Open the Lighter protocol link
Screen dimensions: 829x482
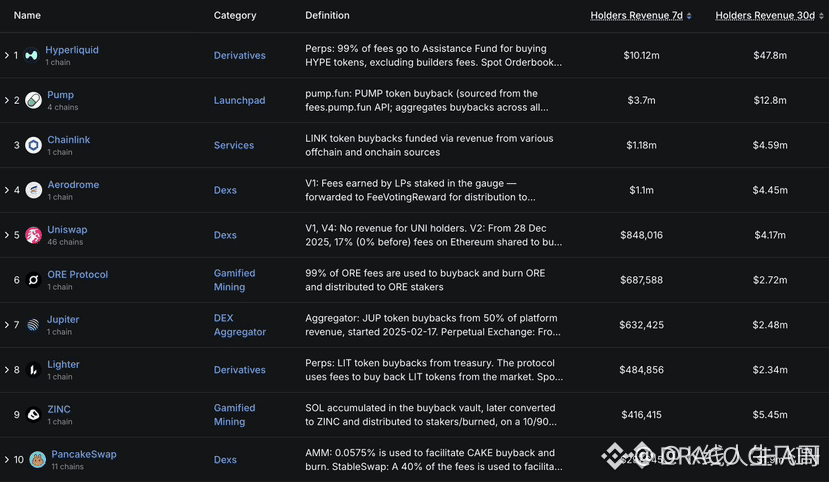[x=63, y=364]
